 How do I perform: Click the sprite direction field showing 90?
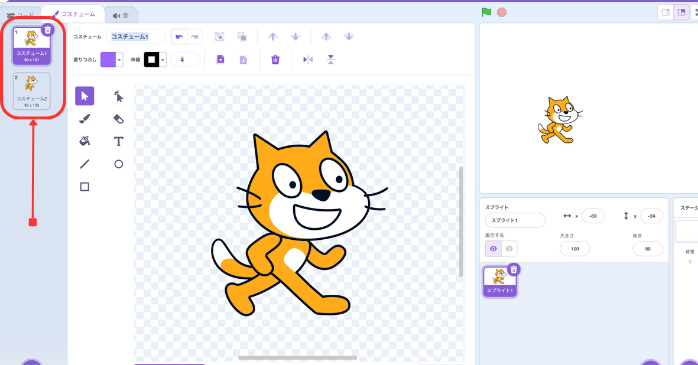click(x=648, y=249)
